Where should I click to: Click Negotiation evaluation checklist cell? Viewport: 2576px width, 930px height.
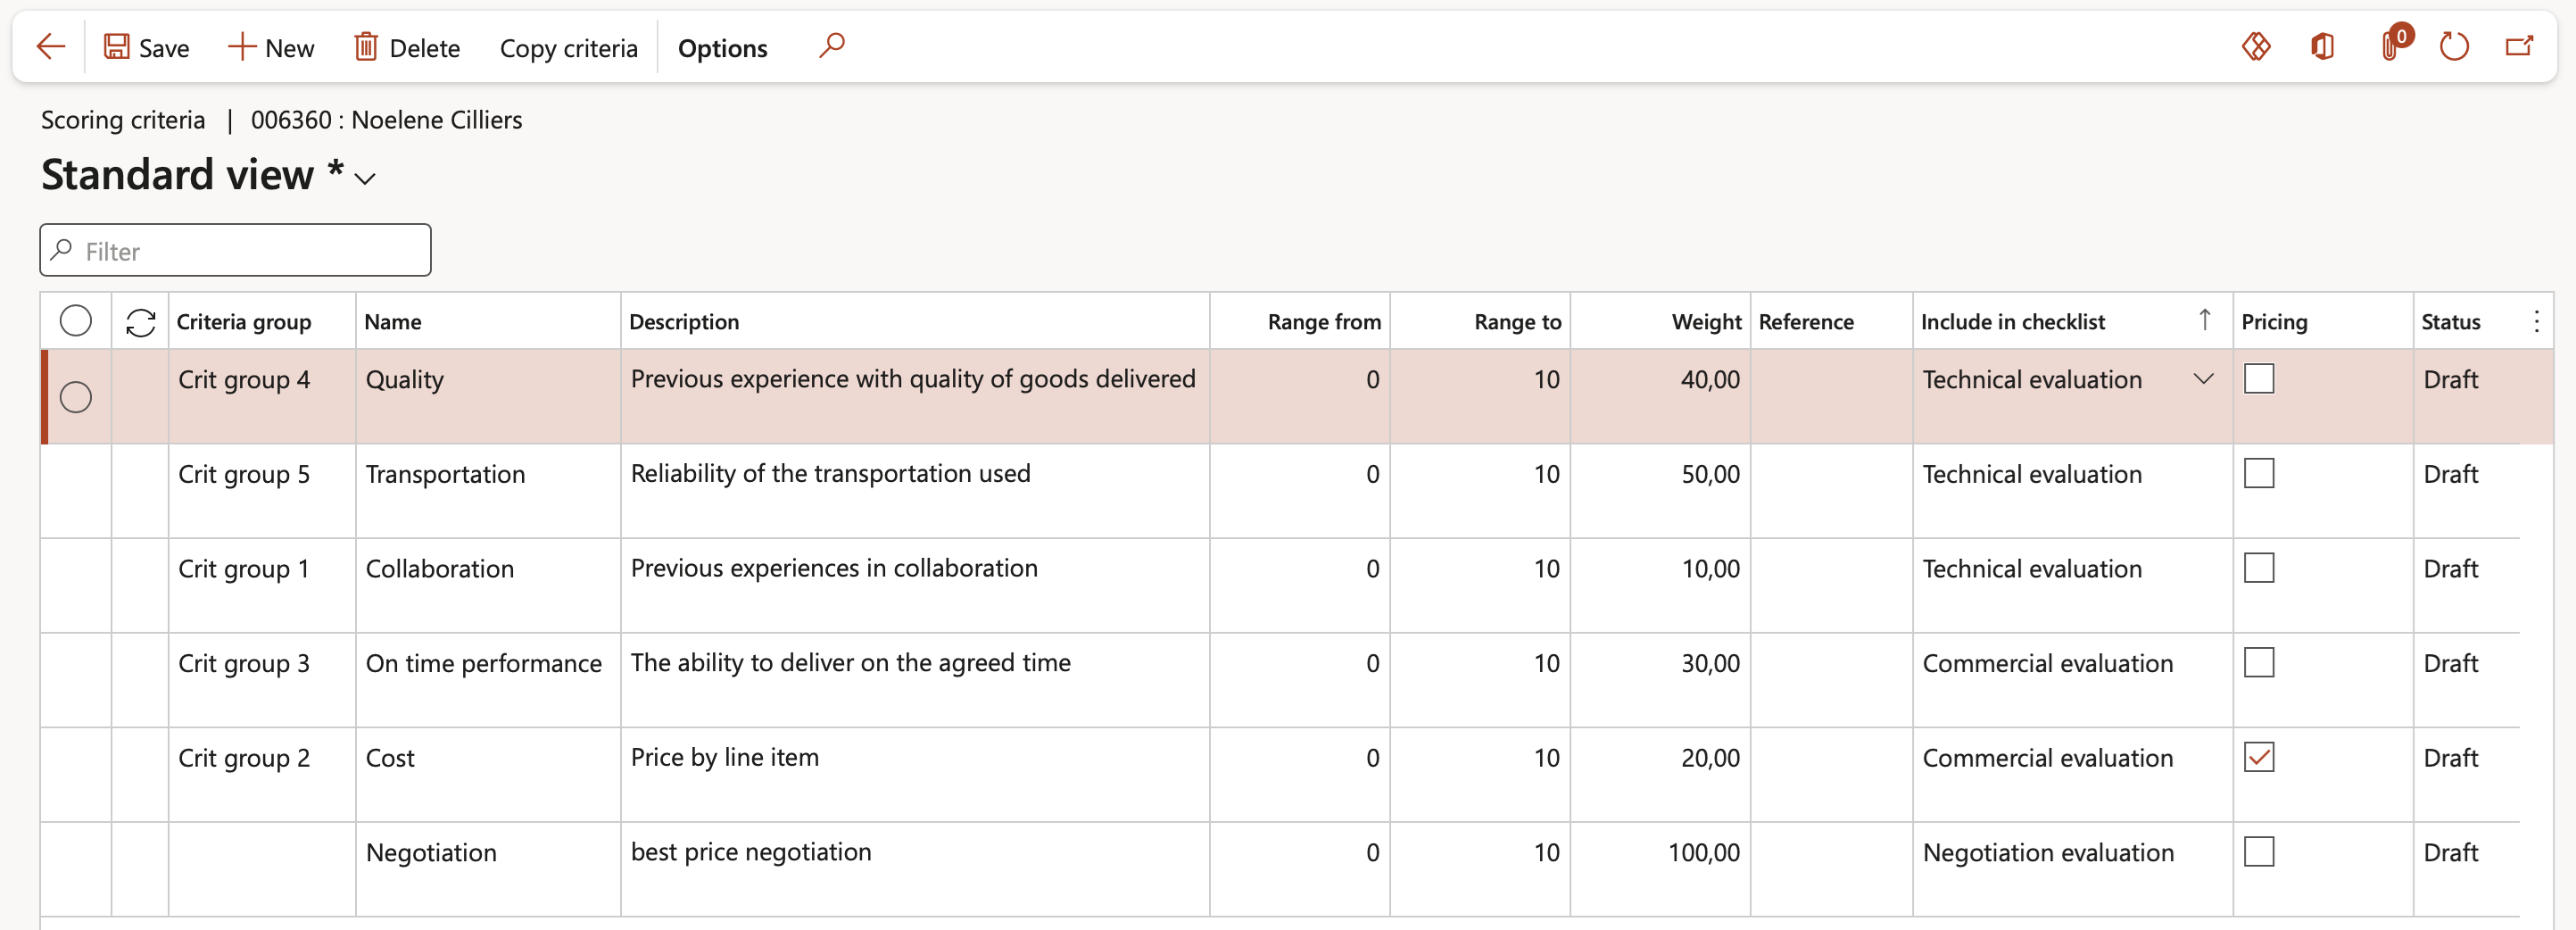pos(2073,870)
